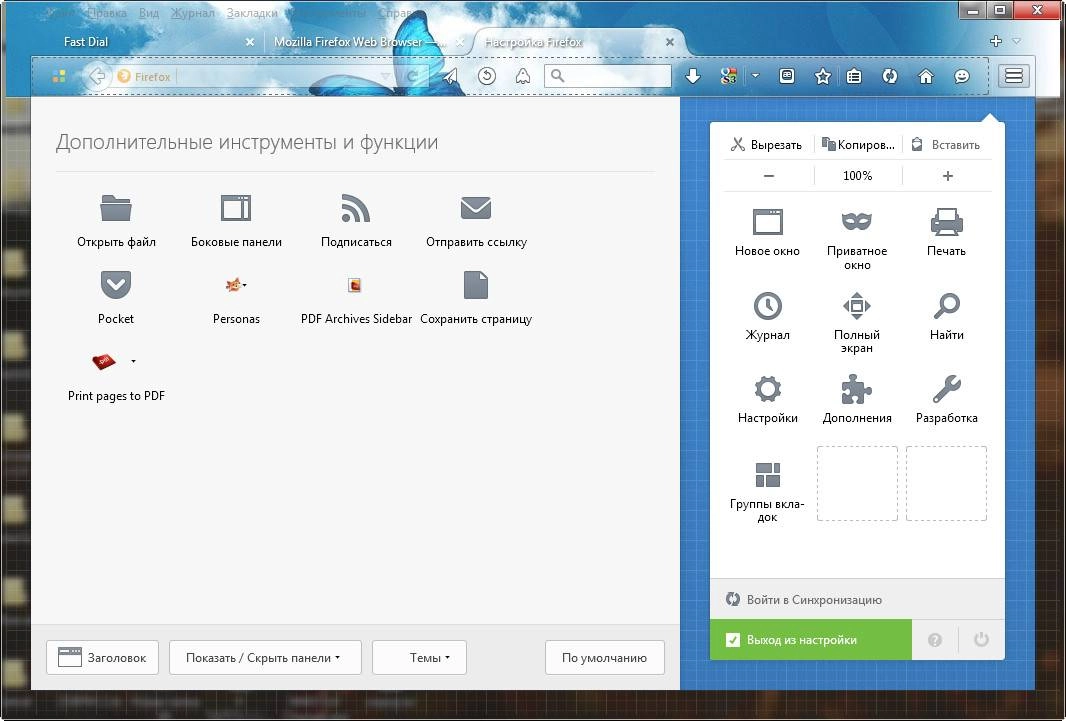Select the Sidebars (Боковые панели) icon
Viewport: 1066px width, 721px height.
point(236,208)
